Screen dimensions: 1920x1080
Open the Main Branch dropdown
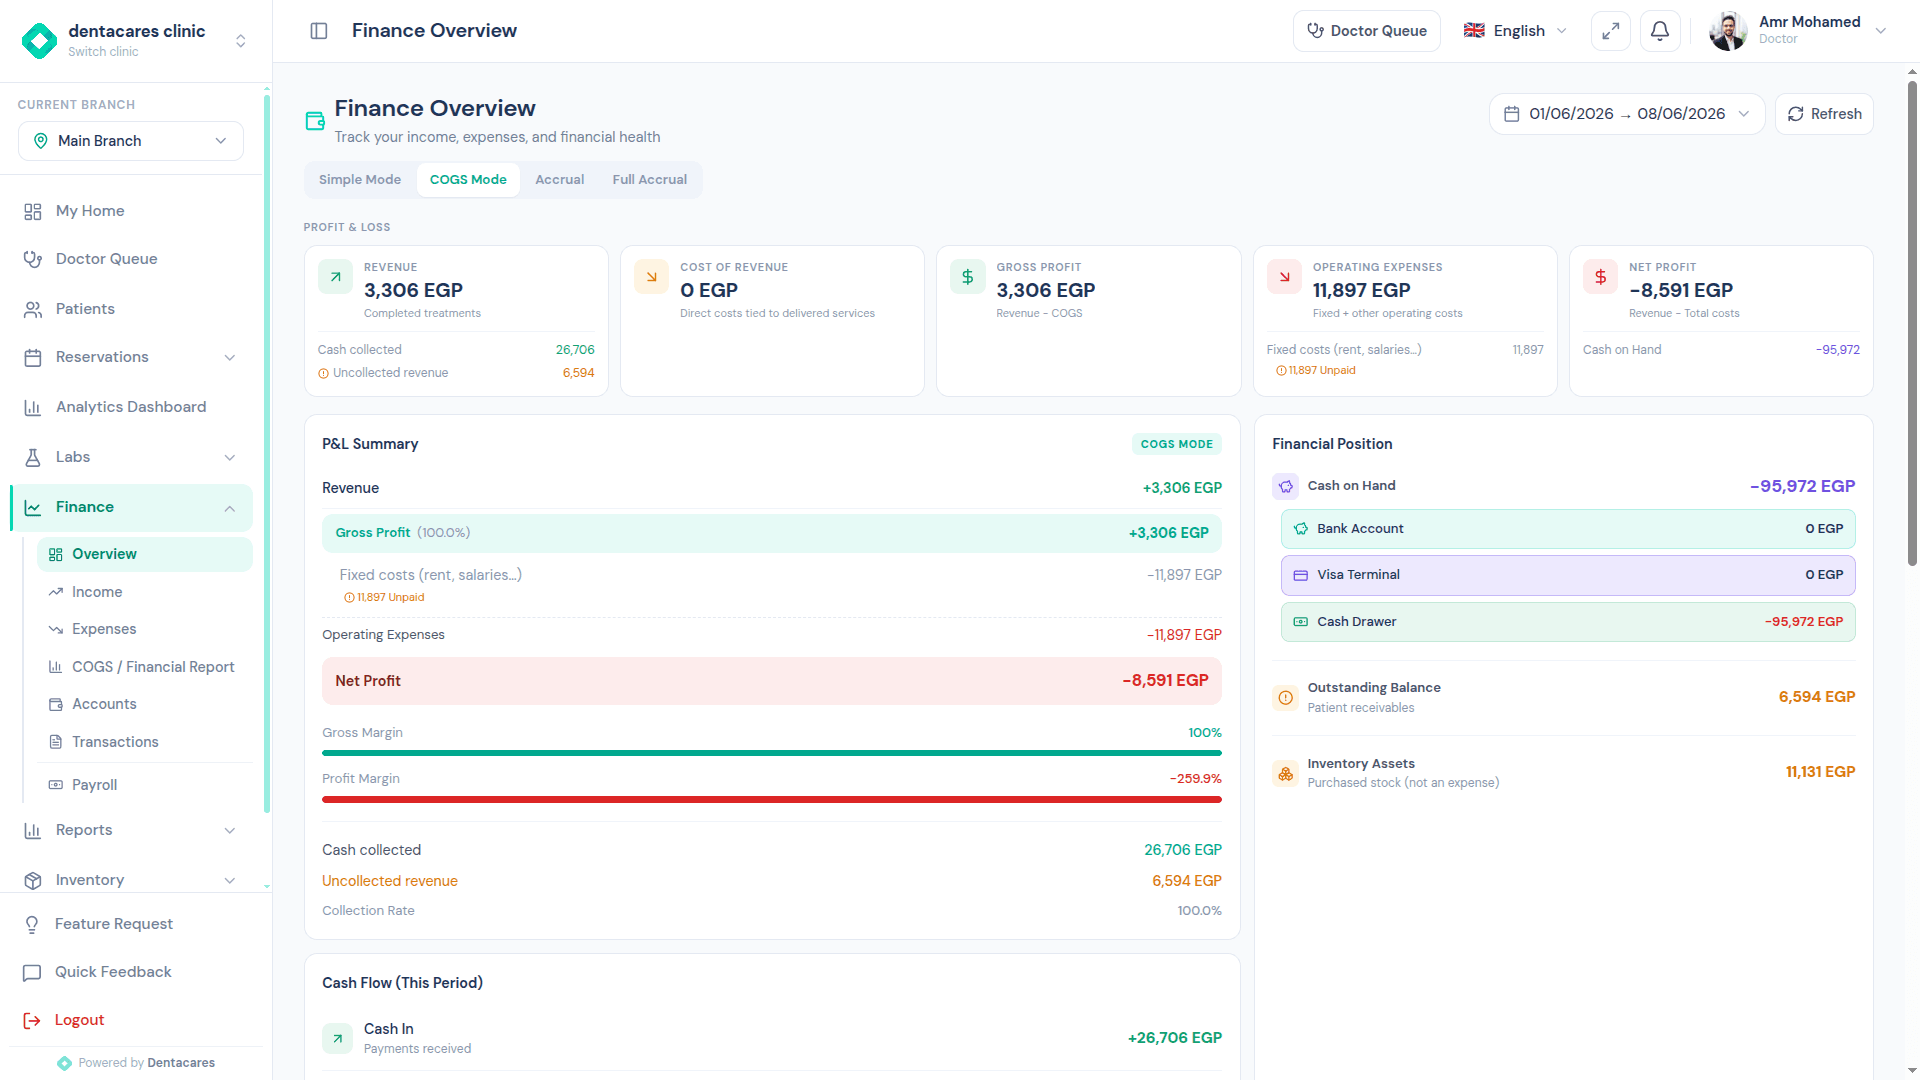coord(131,141)
